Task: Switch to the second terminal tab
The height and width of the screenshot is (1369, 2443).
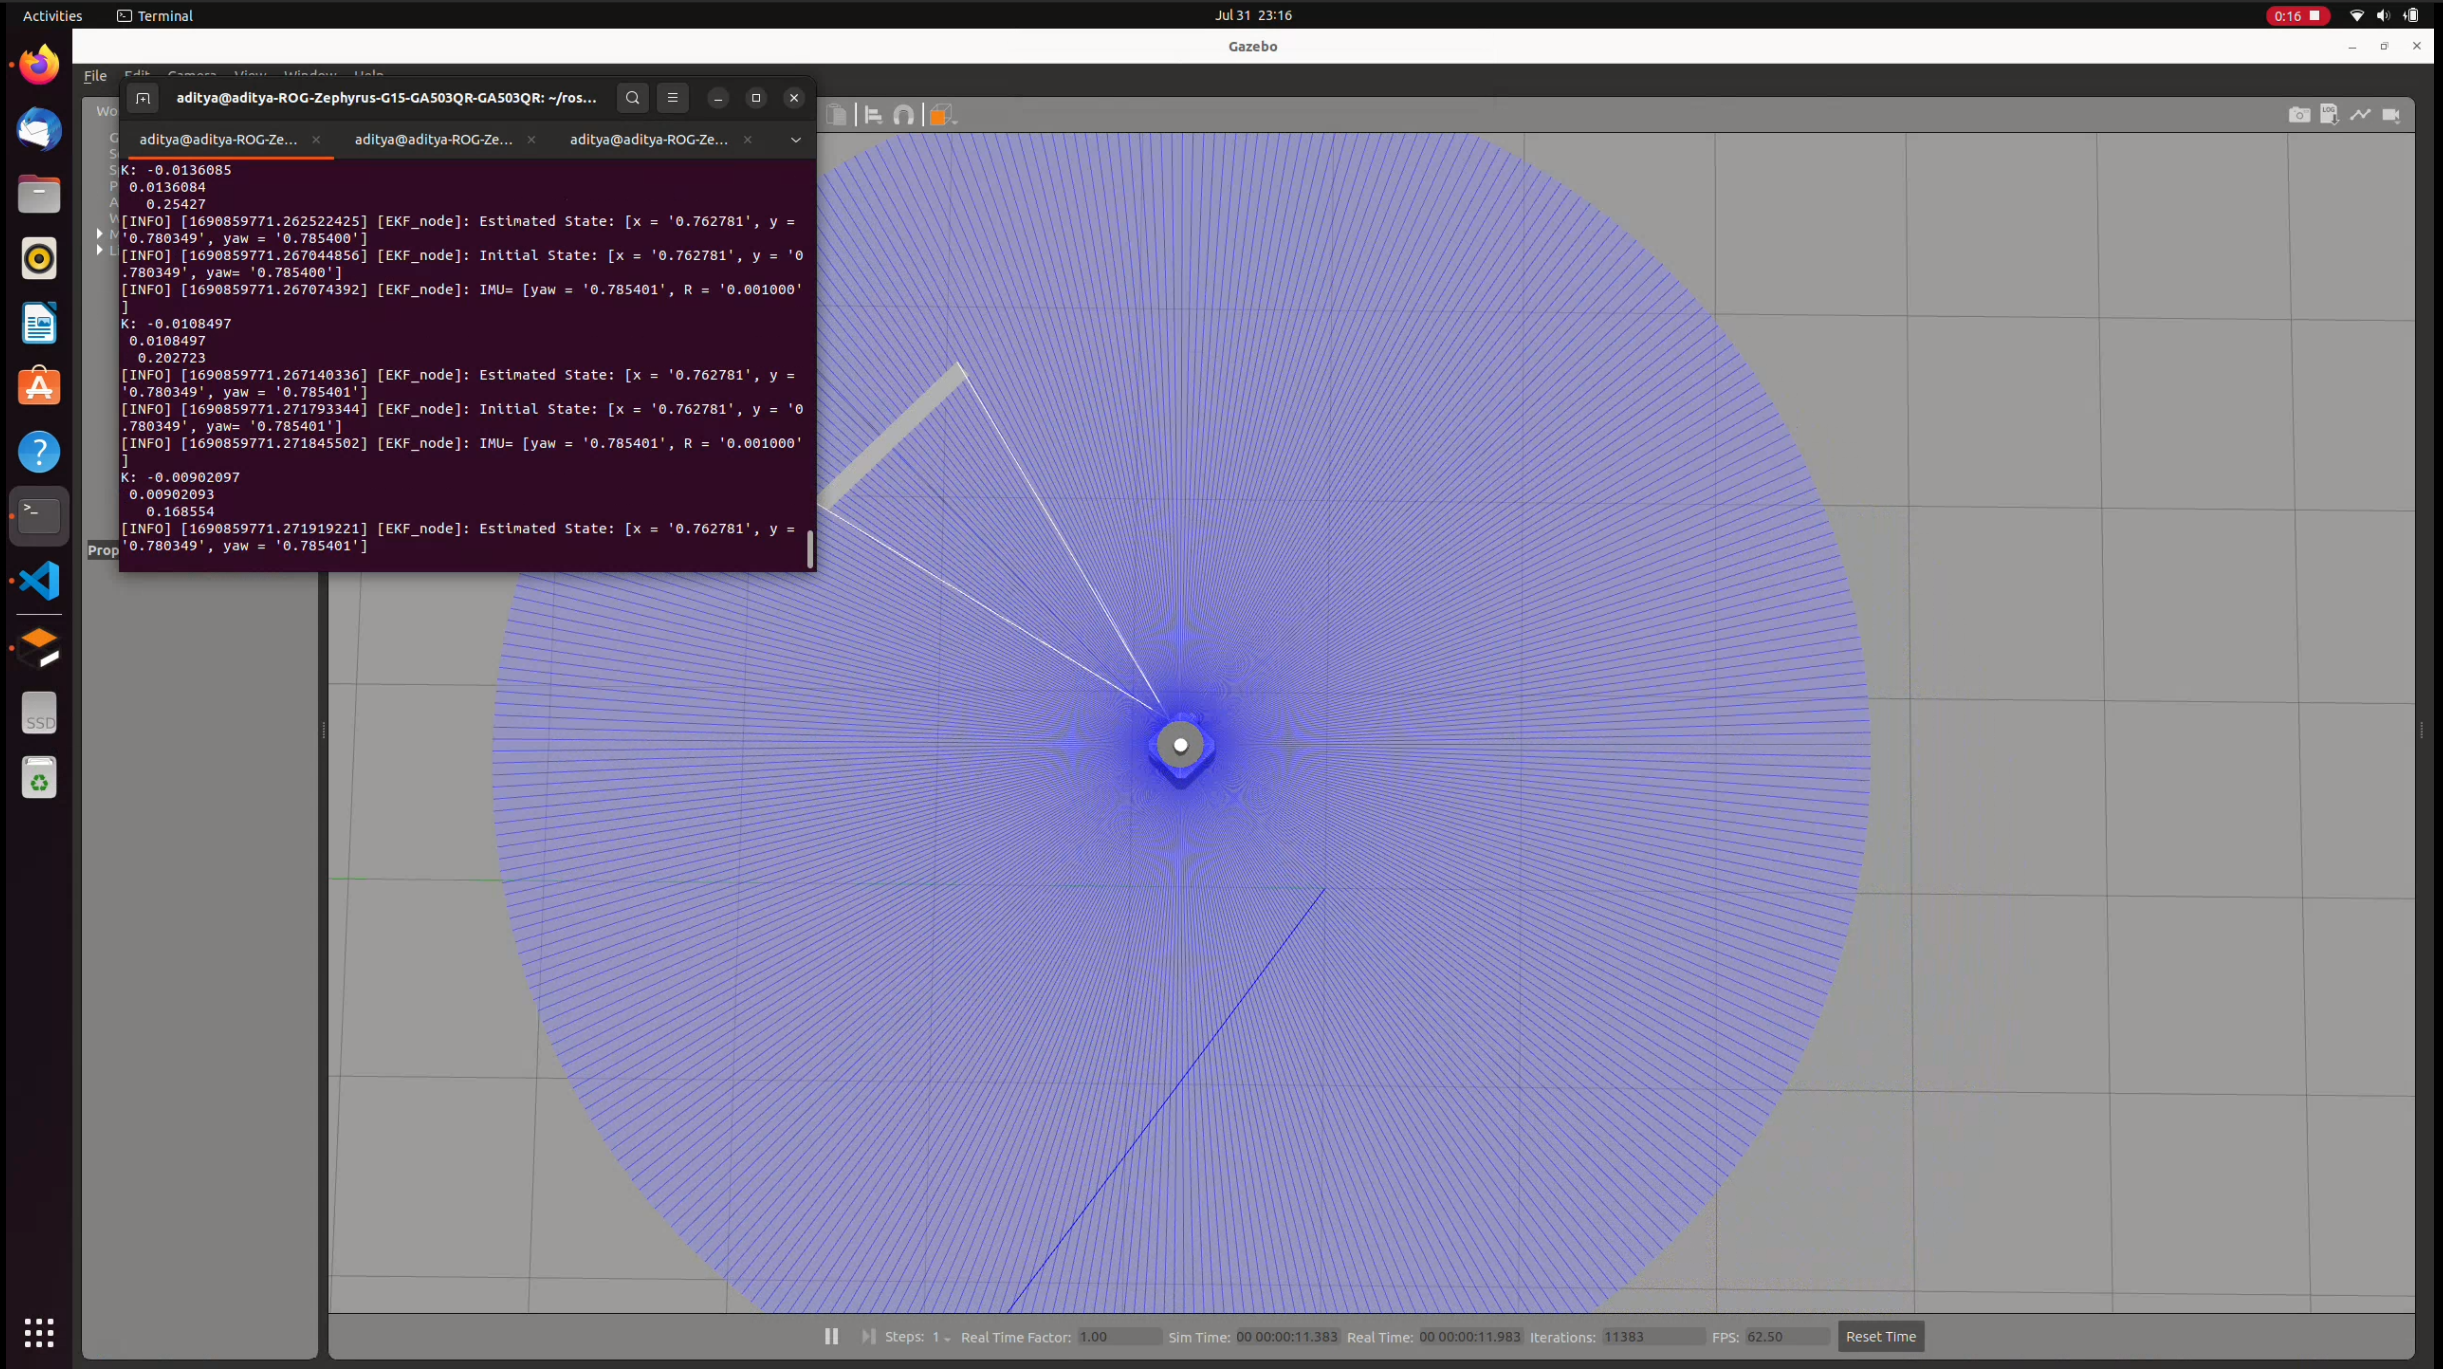Action: click(433, 140)
